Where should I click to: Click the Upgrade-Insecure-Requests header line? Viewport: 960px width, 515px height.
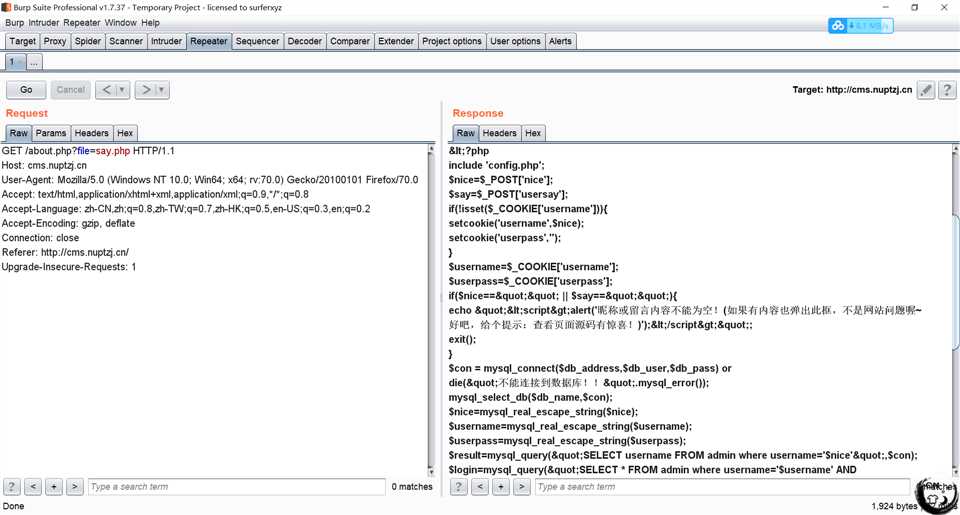pyautogui.click(x=69, y=267)
